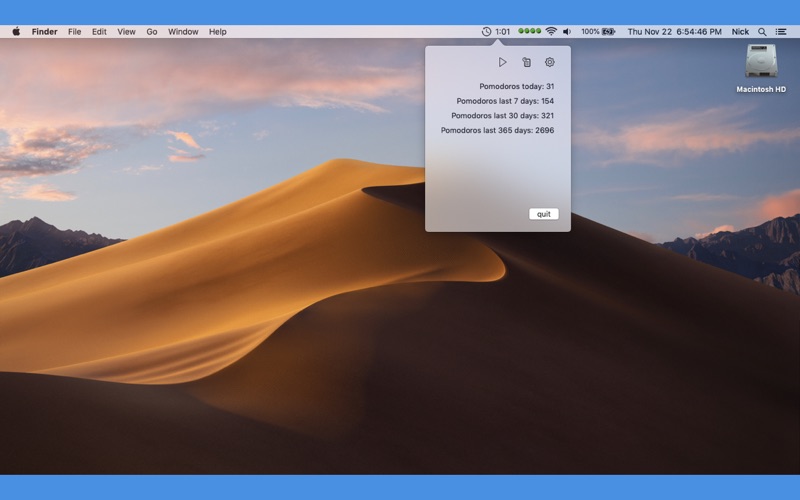Open Spotlight search magnifier icon

(762, 32)
